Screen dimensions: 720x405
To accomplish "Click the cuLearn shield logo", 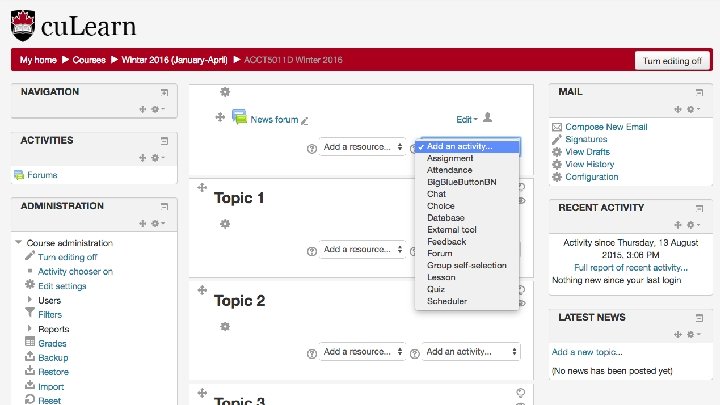I will point(23,25).
